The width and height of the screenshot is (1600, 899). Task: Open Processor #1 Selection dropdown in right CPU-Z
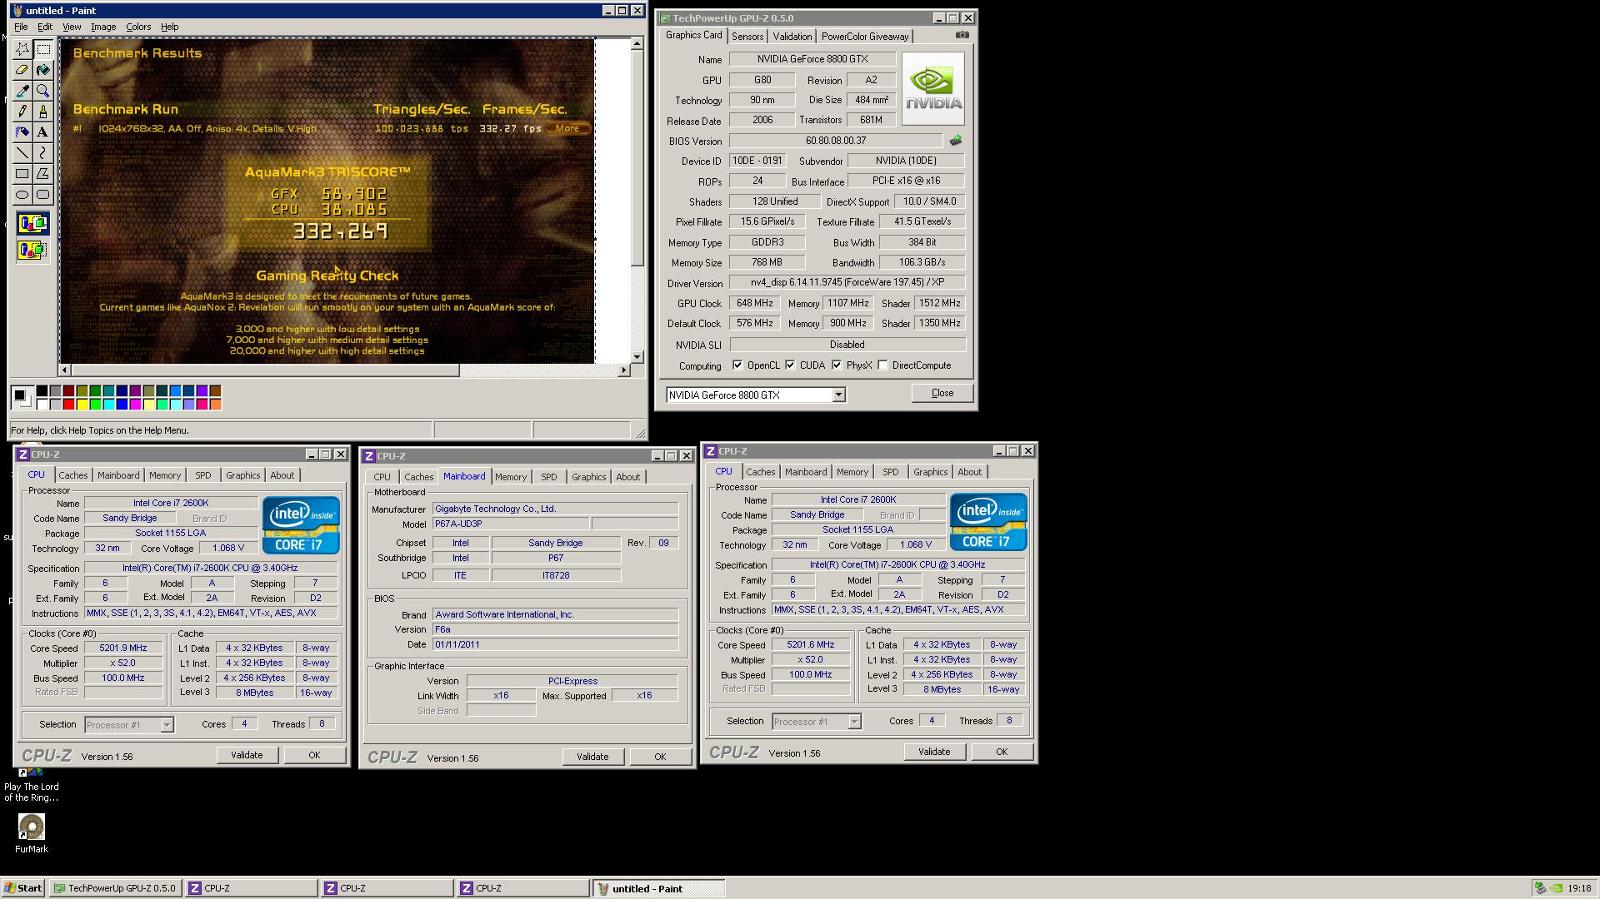coord(854,721)
